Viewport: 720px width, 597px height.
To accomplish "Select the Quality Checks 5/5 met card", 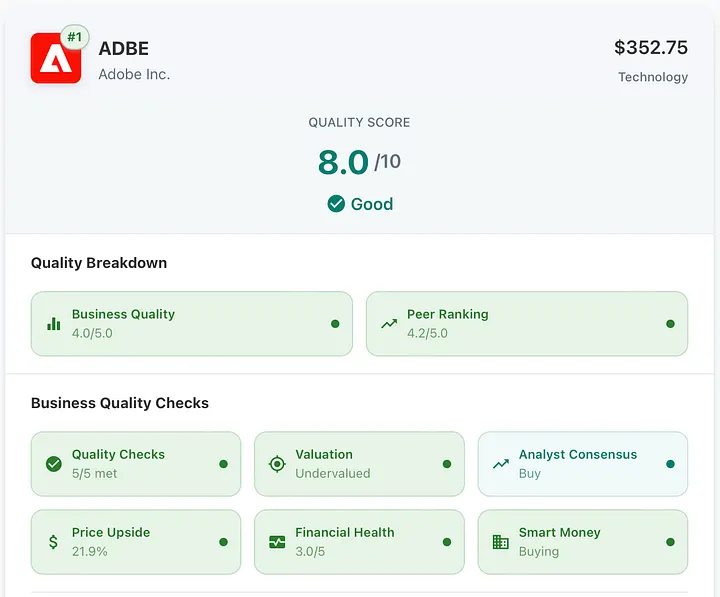I will point(136,464).
